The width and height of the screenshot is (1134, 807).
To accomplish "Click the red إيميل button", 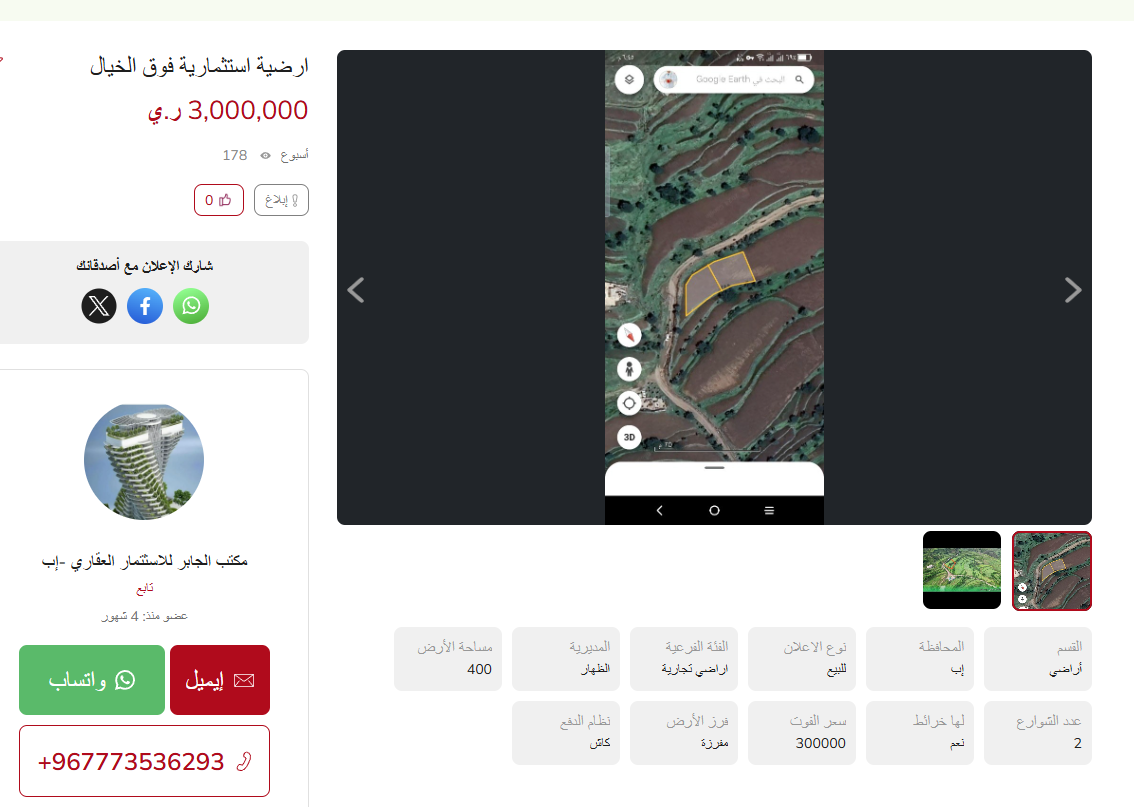I will coord(220,680).
